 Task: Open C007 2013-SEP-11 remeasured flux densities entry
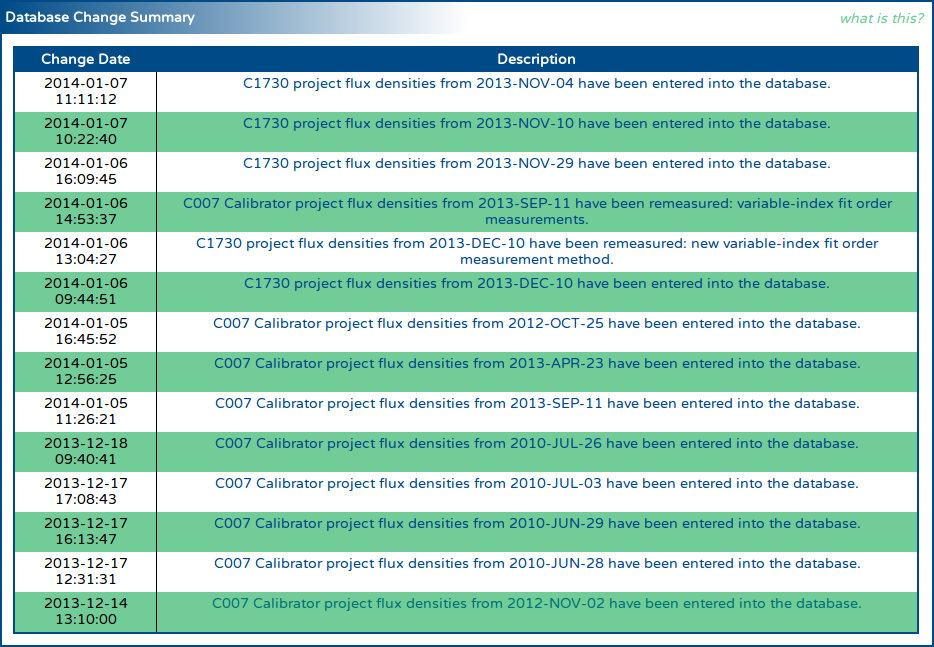coord(536,211)
